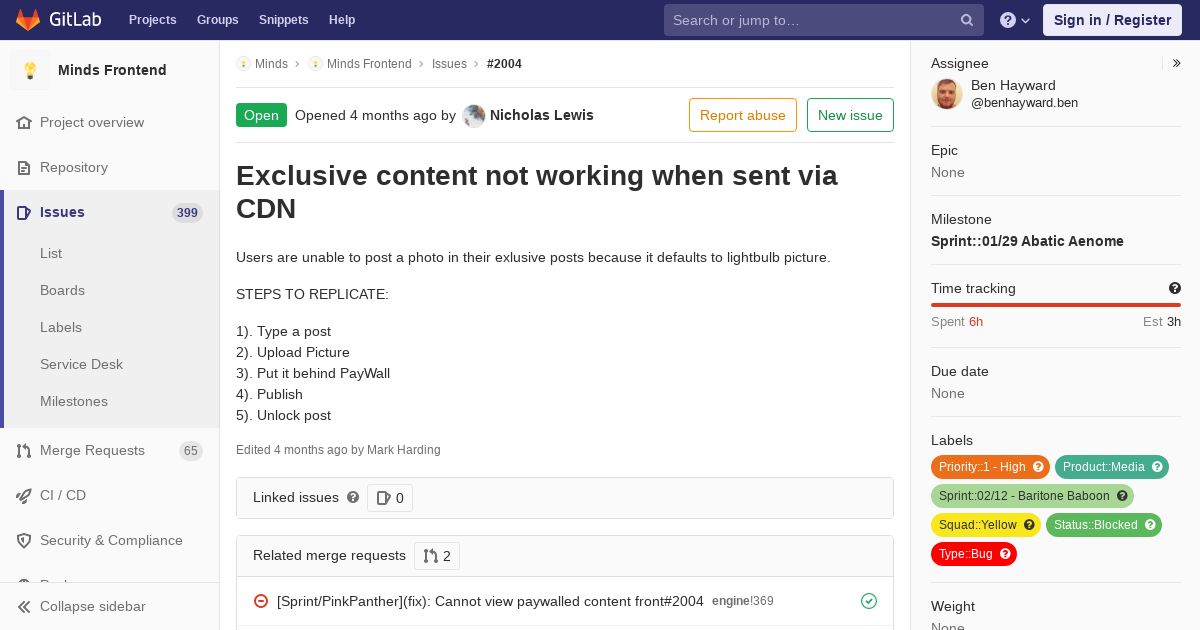Open the Projects menu
Image resolution: width=1200 pixels, height=630 pixels.
[152, 20]
